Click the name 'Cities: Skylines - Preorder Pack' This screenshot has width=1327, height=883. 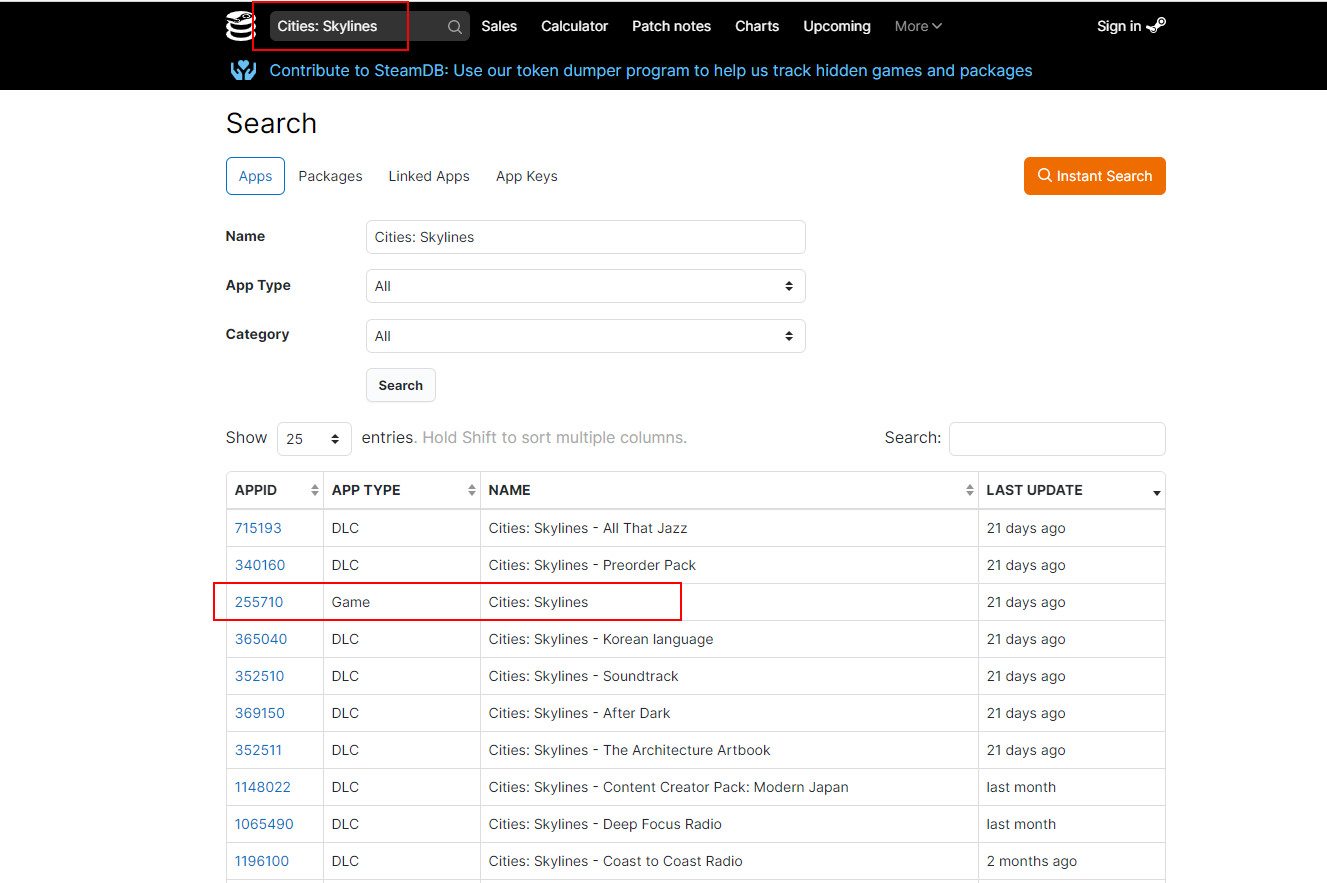point(592,565)
